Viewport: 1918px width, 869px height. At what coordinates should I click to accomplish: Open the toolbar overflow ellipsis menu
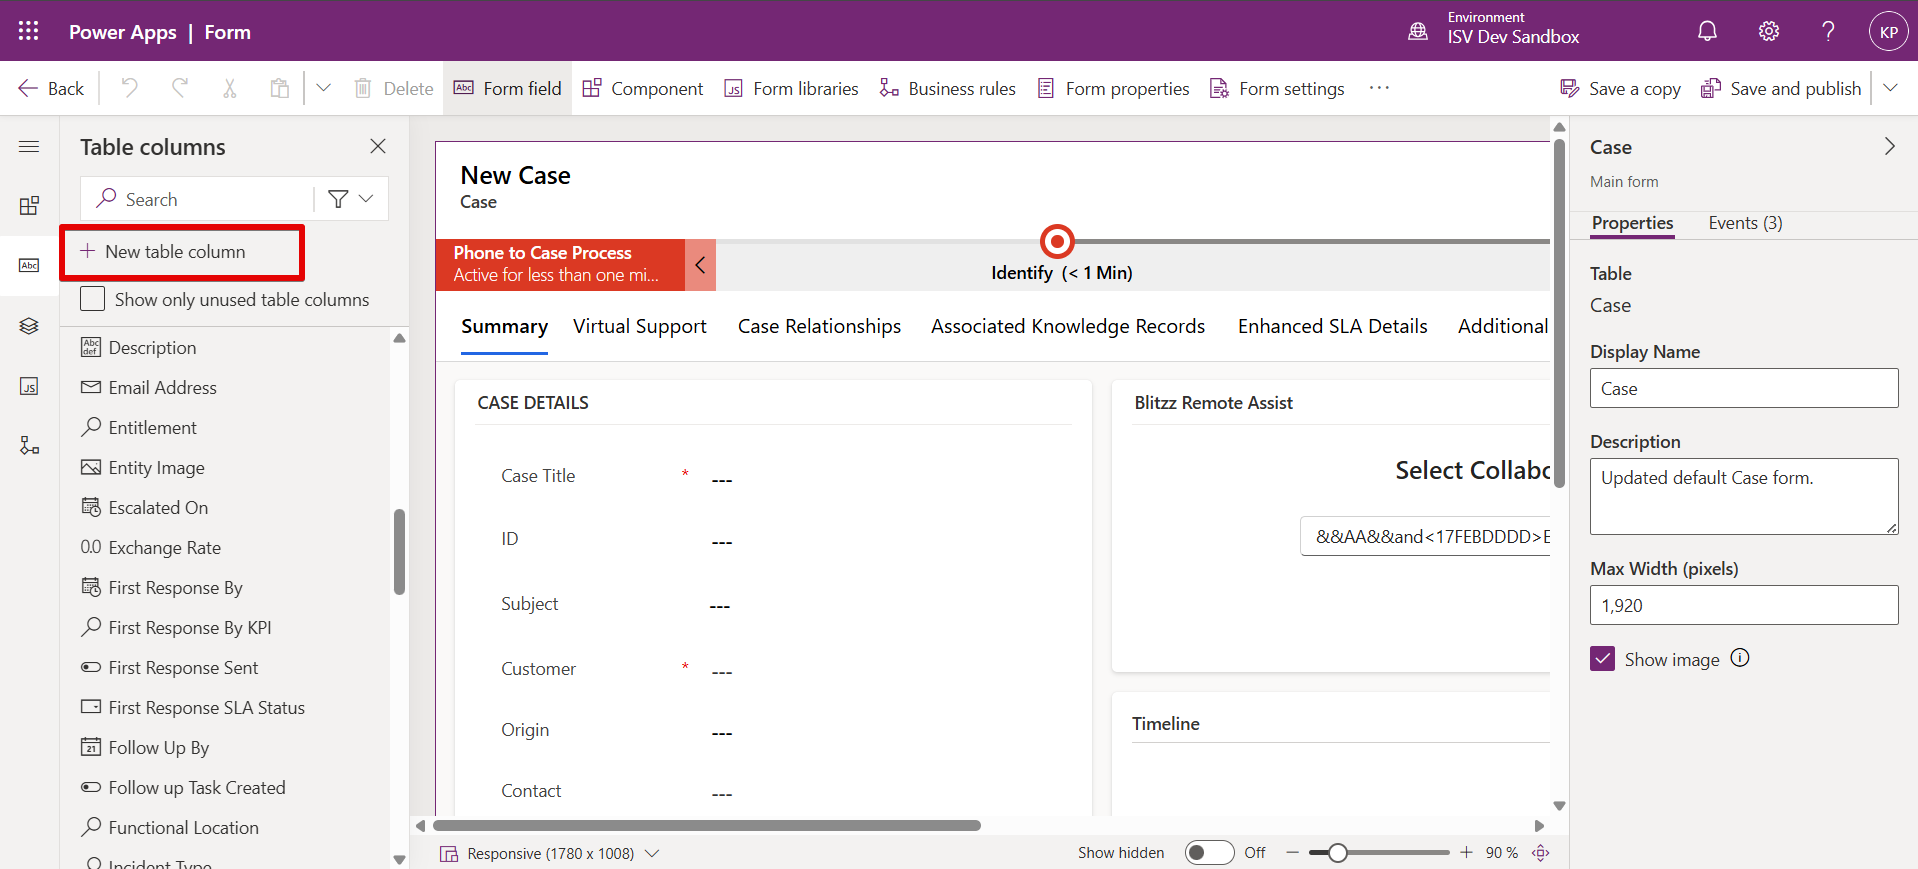pos(1379,88)
